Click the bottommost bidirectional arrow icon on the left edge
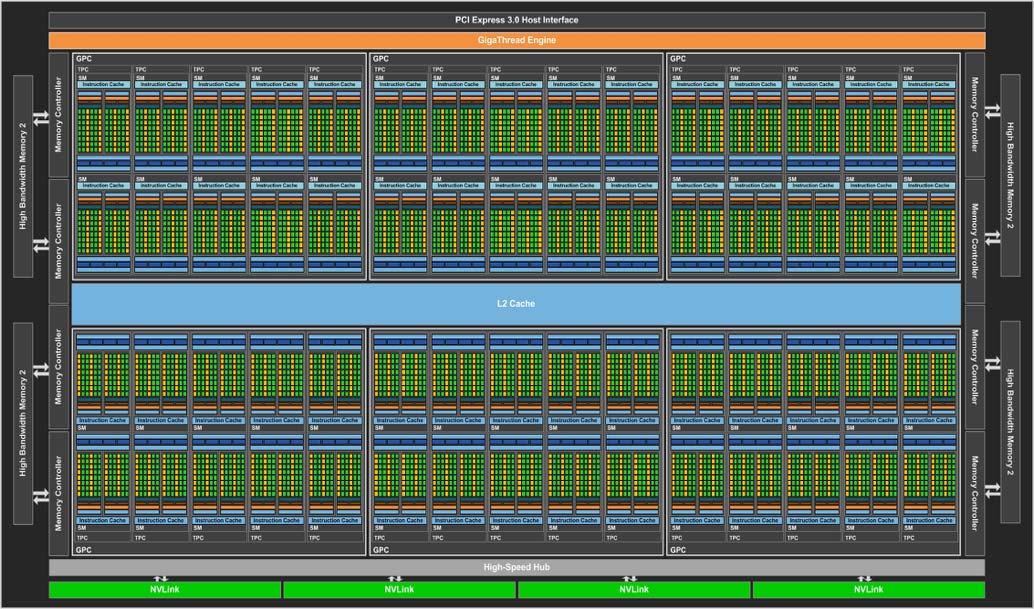 [x=41, y=497]
